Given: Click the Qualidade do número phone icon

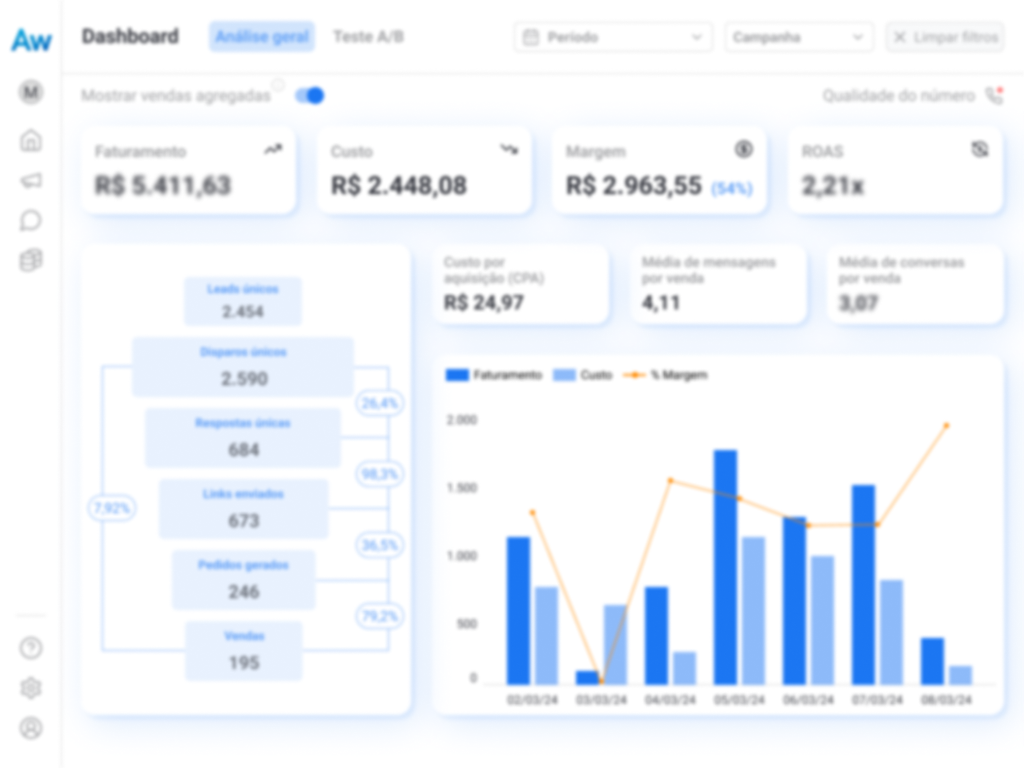Looking at the screenshot, I should [994, 95].
